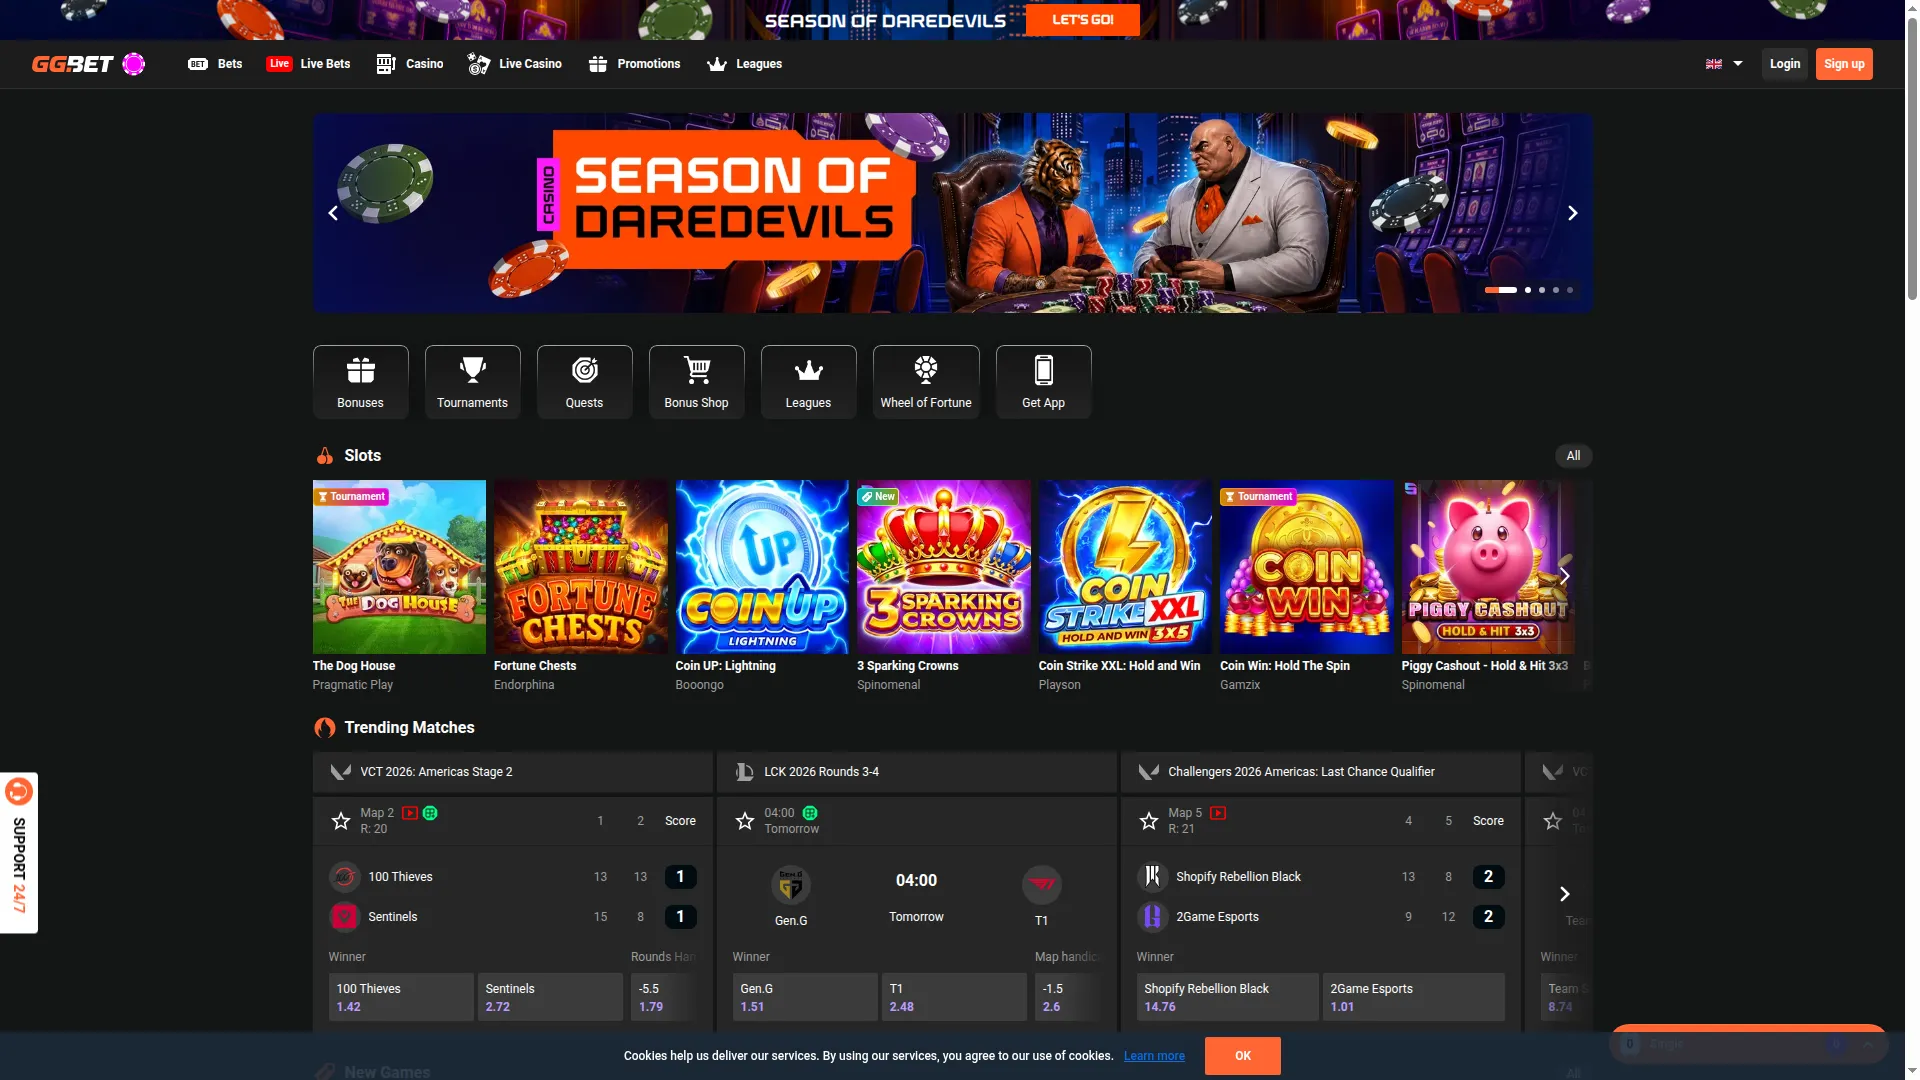Select the third banner carousel dot
The height and width of the screenshot is (1080, 1920).
pos(1541,290)
